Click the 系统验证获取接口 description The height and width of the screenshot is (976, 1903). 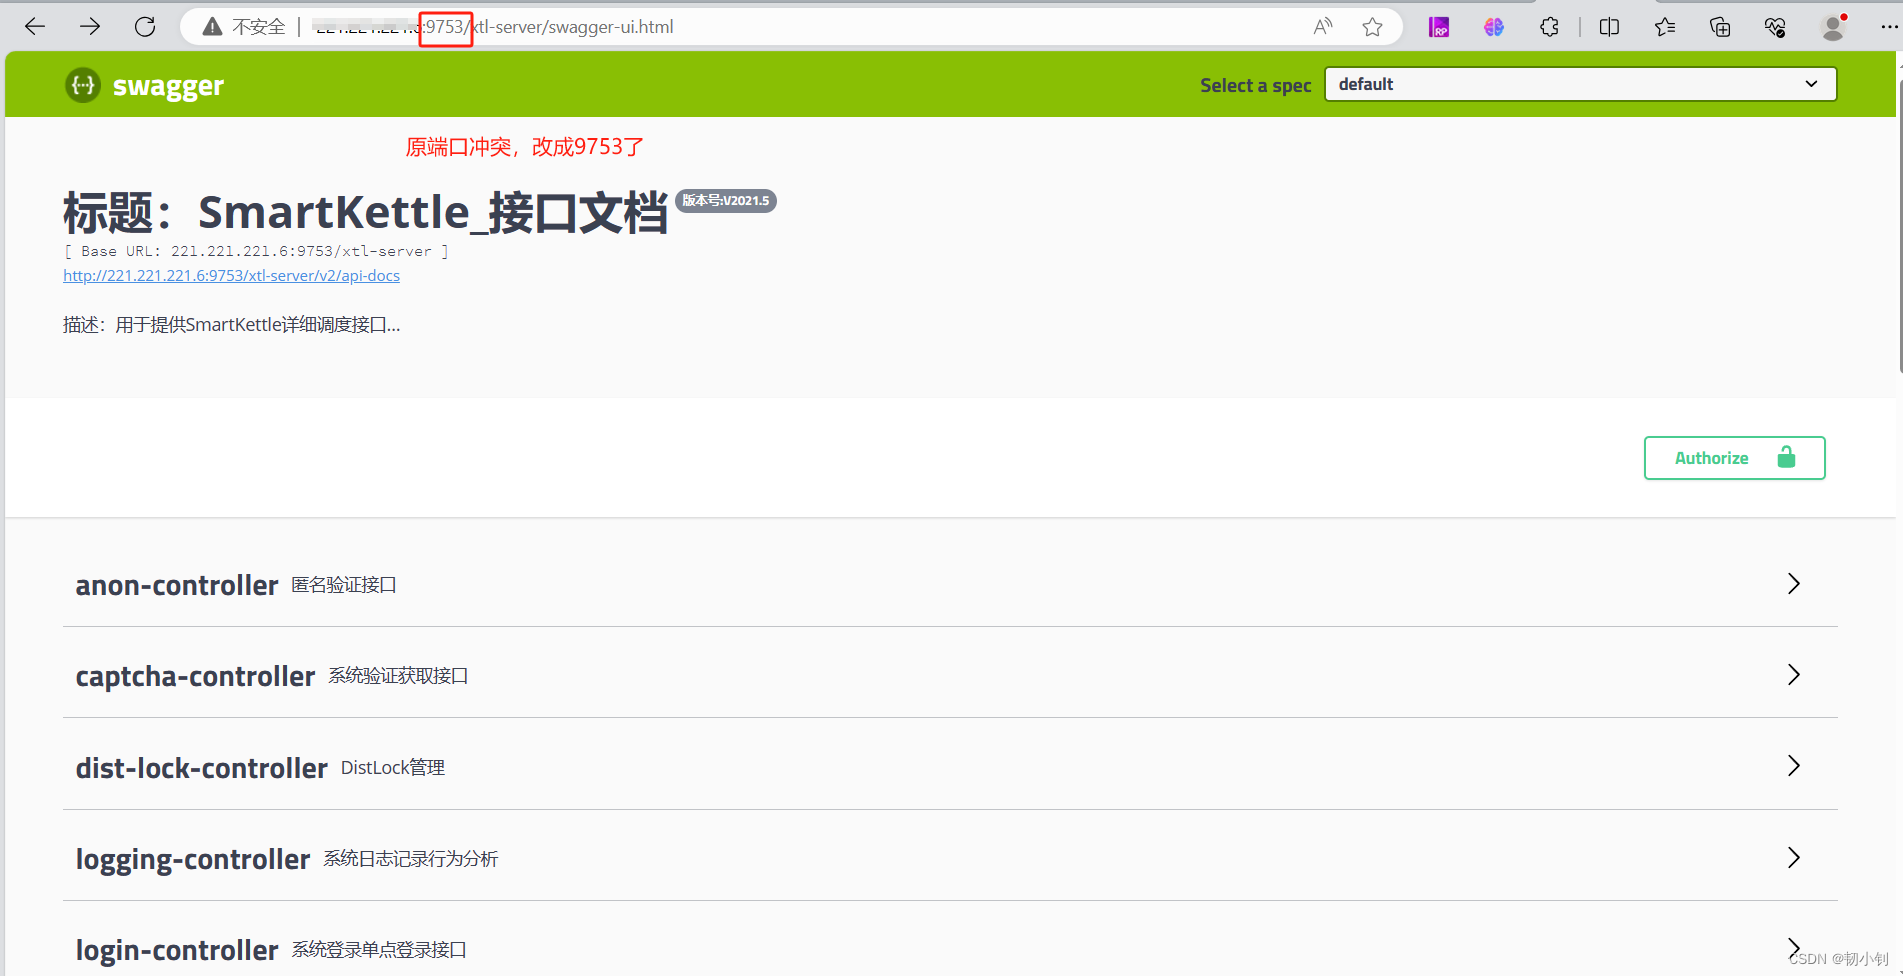(398, 676)
